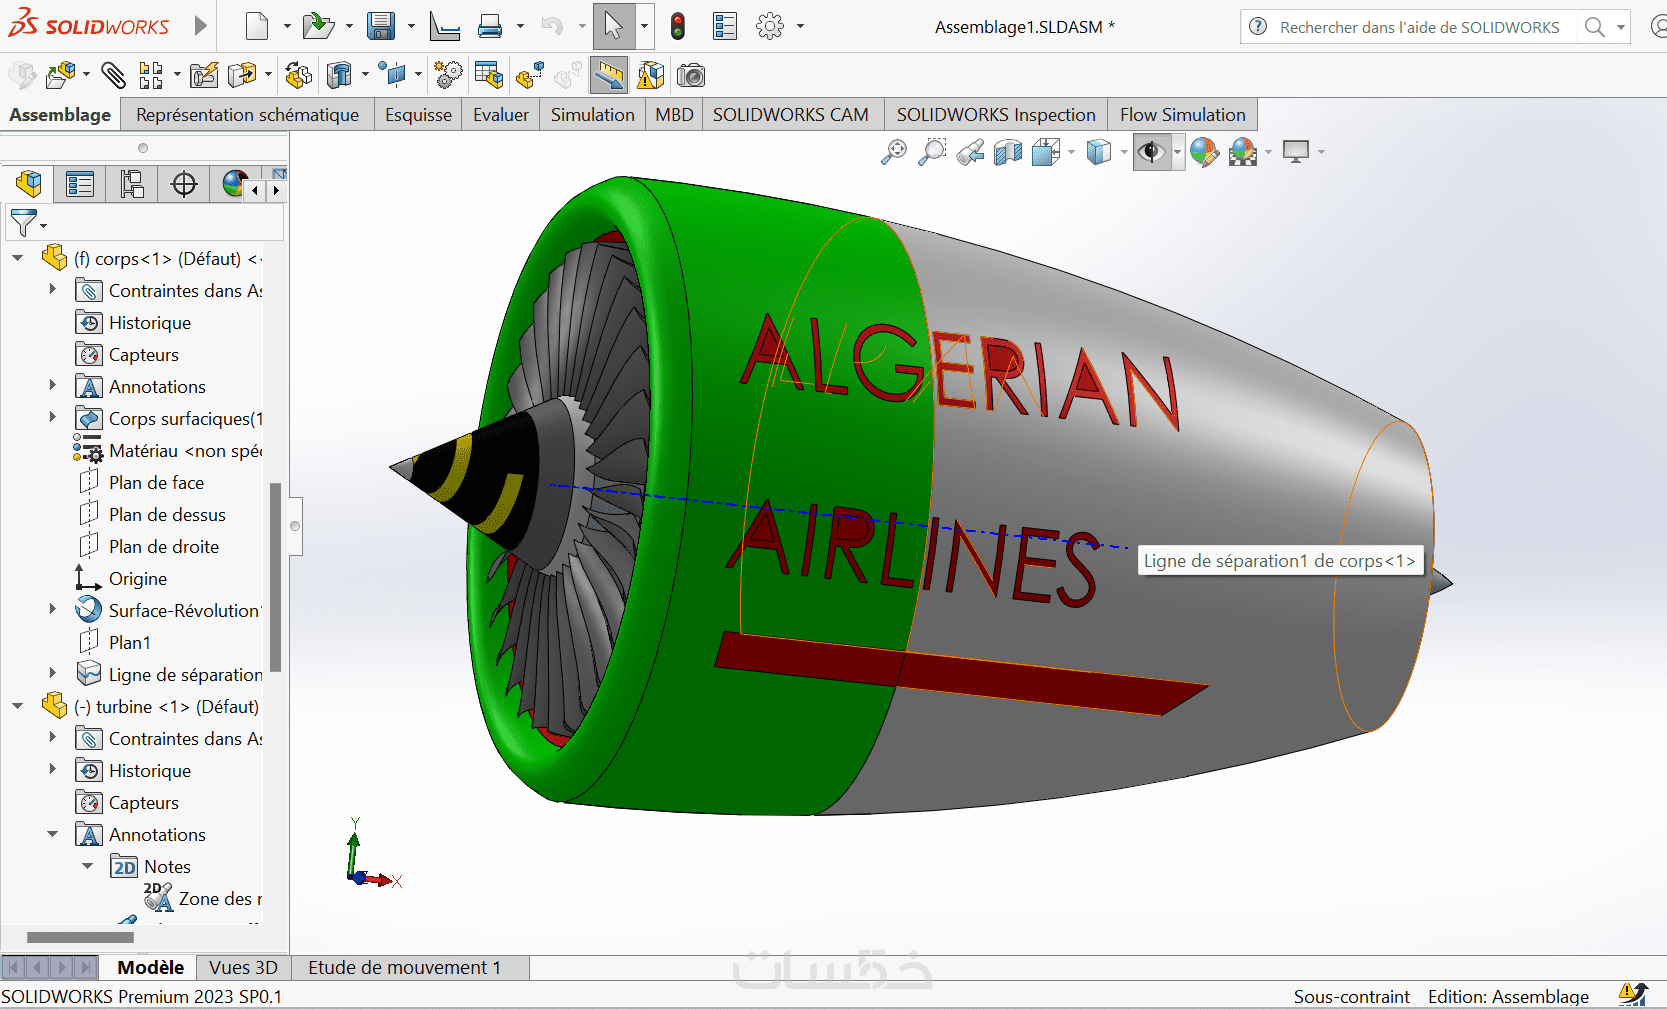
Task: Select the FeatureManager design tree tab
Action: 28,184
